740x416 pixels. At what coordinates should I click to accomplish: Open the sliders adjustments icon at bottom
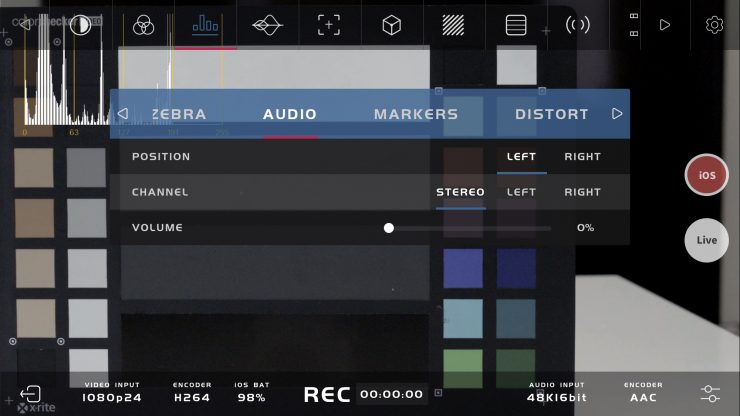(x=710, y=393)
